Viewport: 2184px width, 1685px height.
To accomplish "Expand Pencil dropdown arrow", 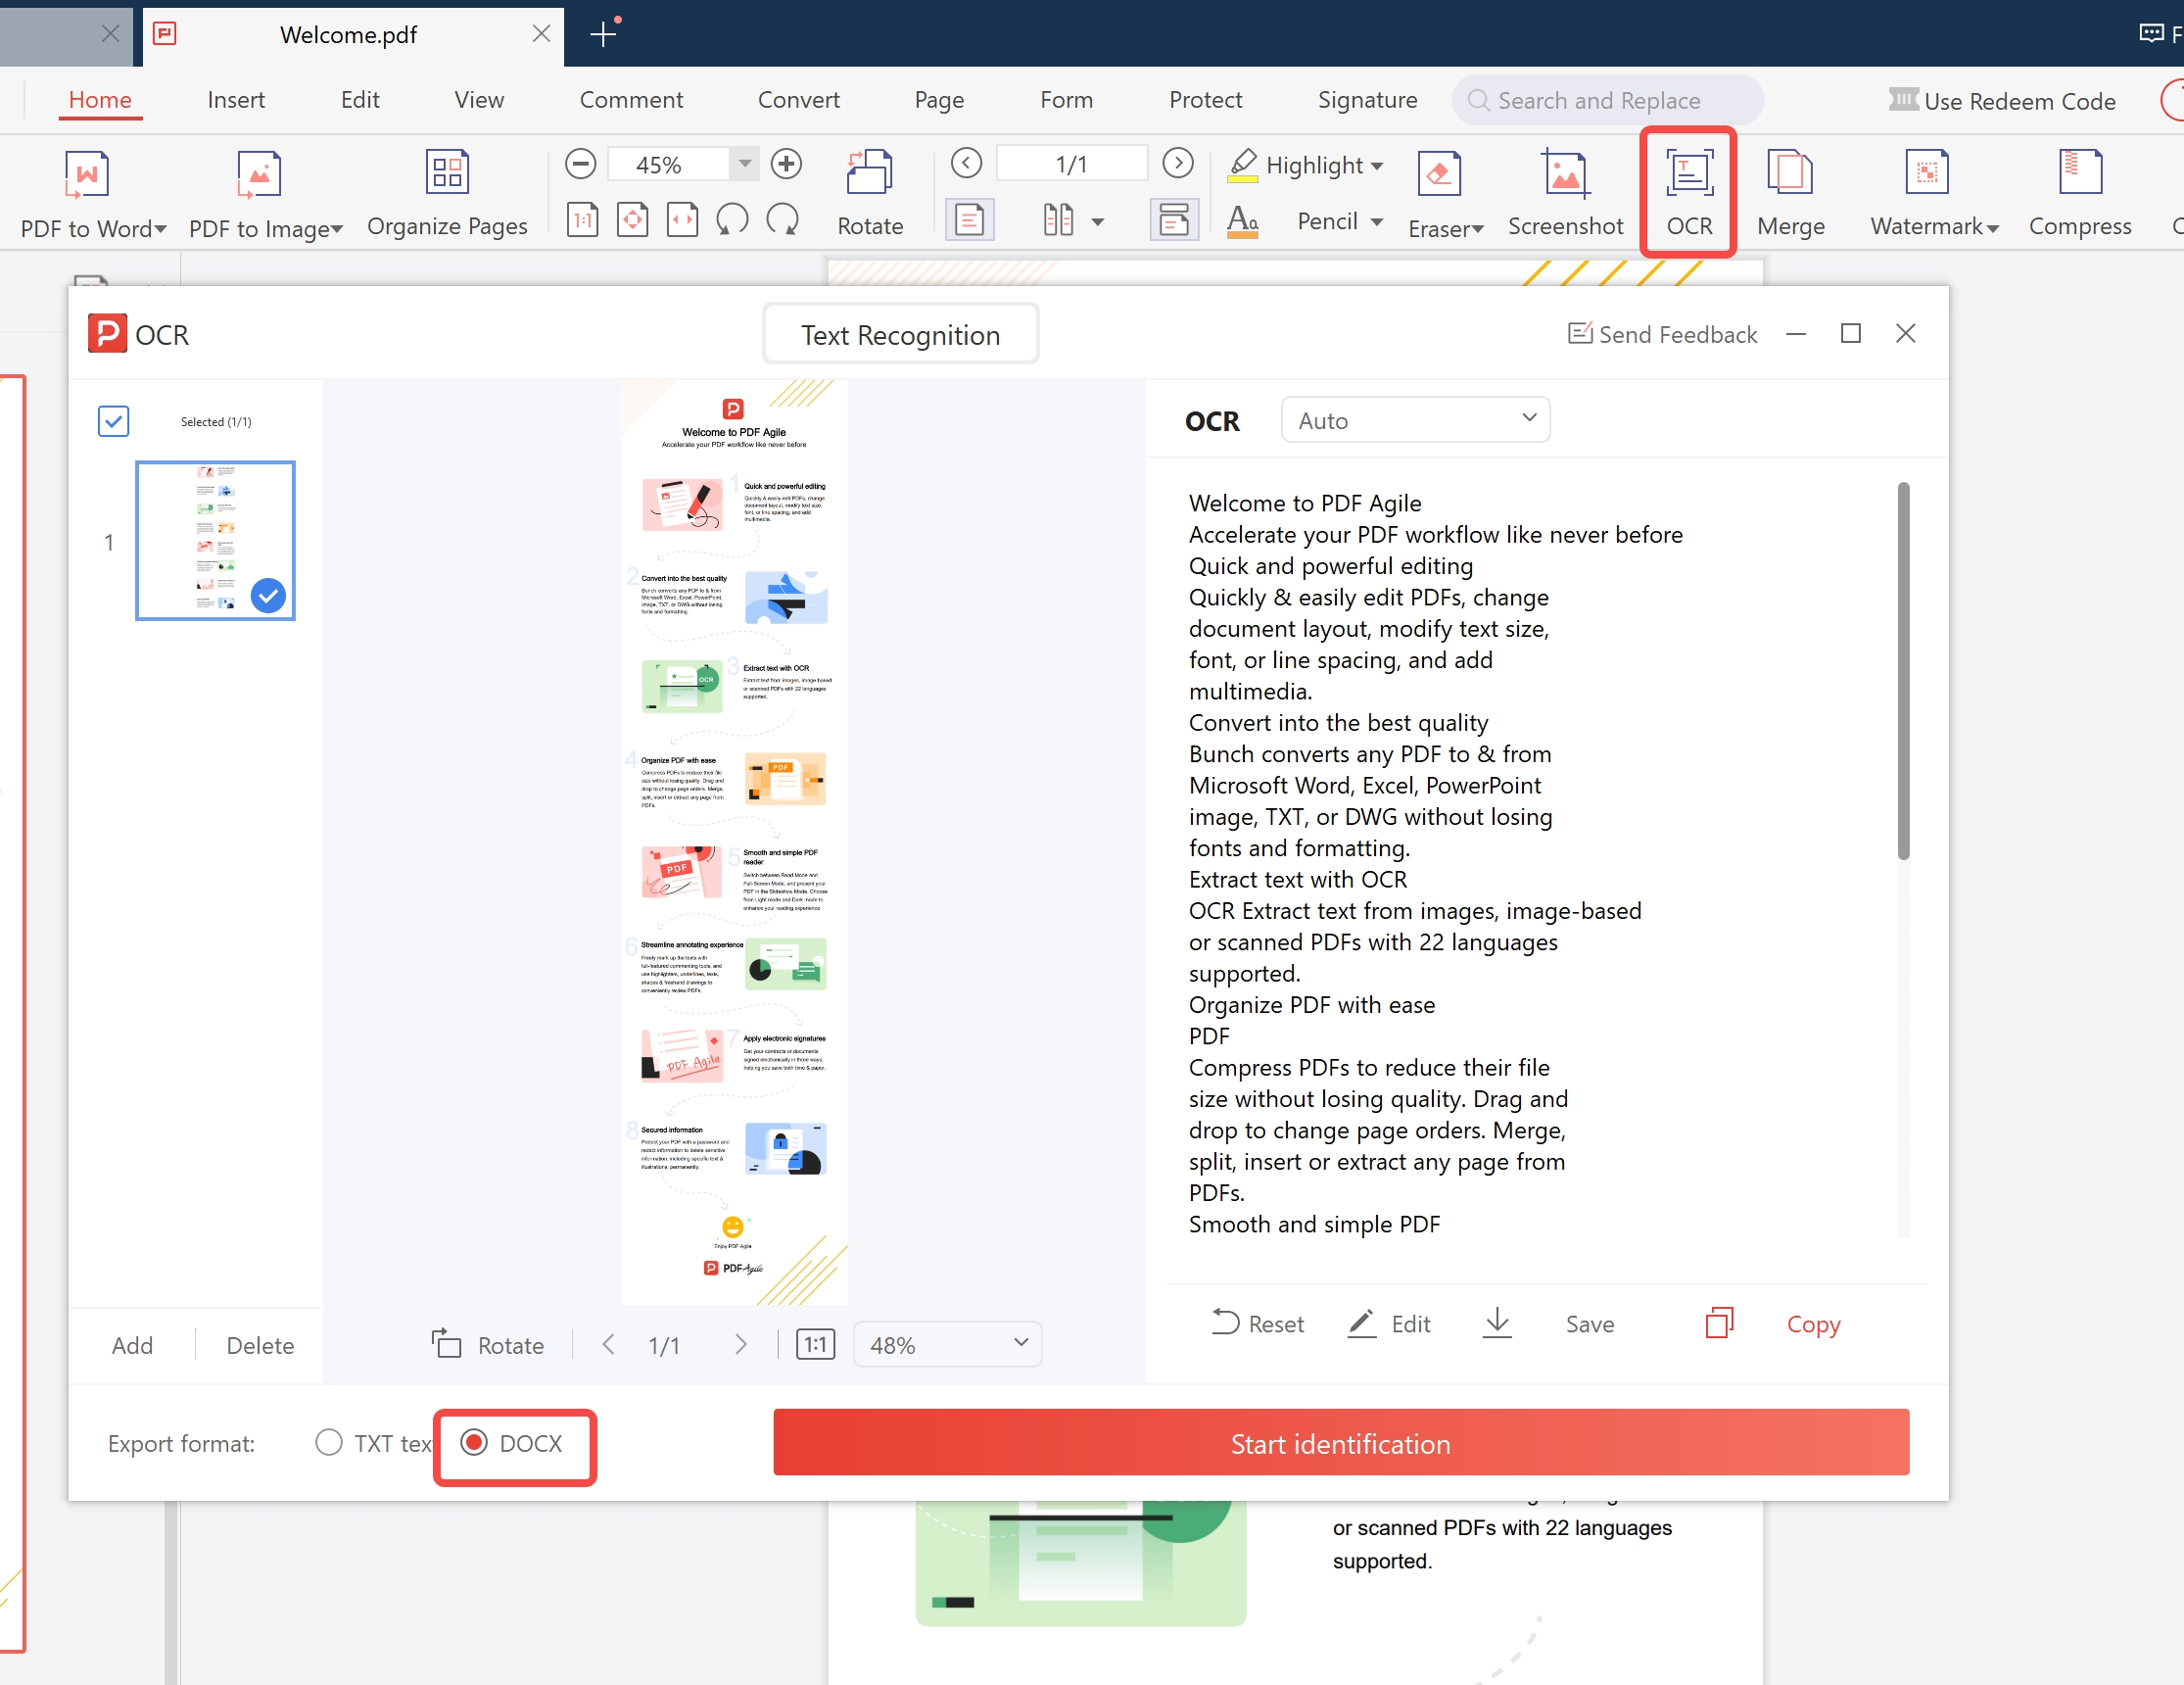I will coord(1377,222).
